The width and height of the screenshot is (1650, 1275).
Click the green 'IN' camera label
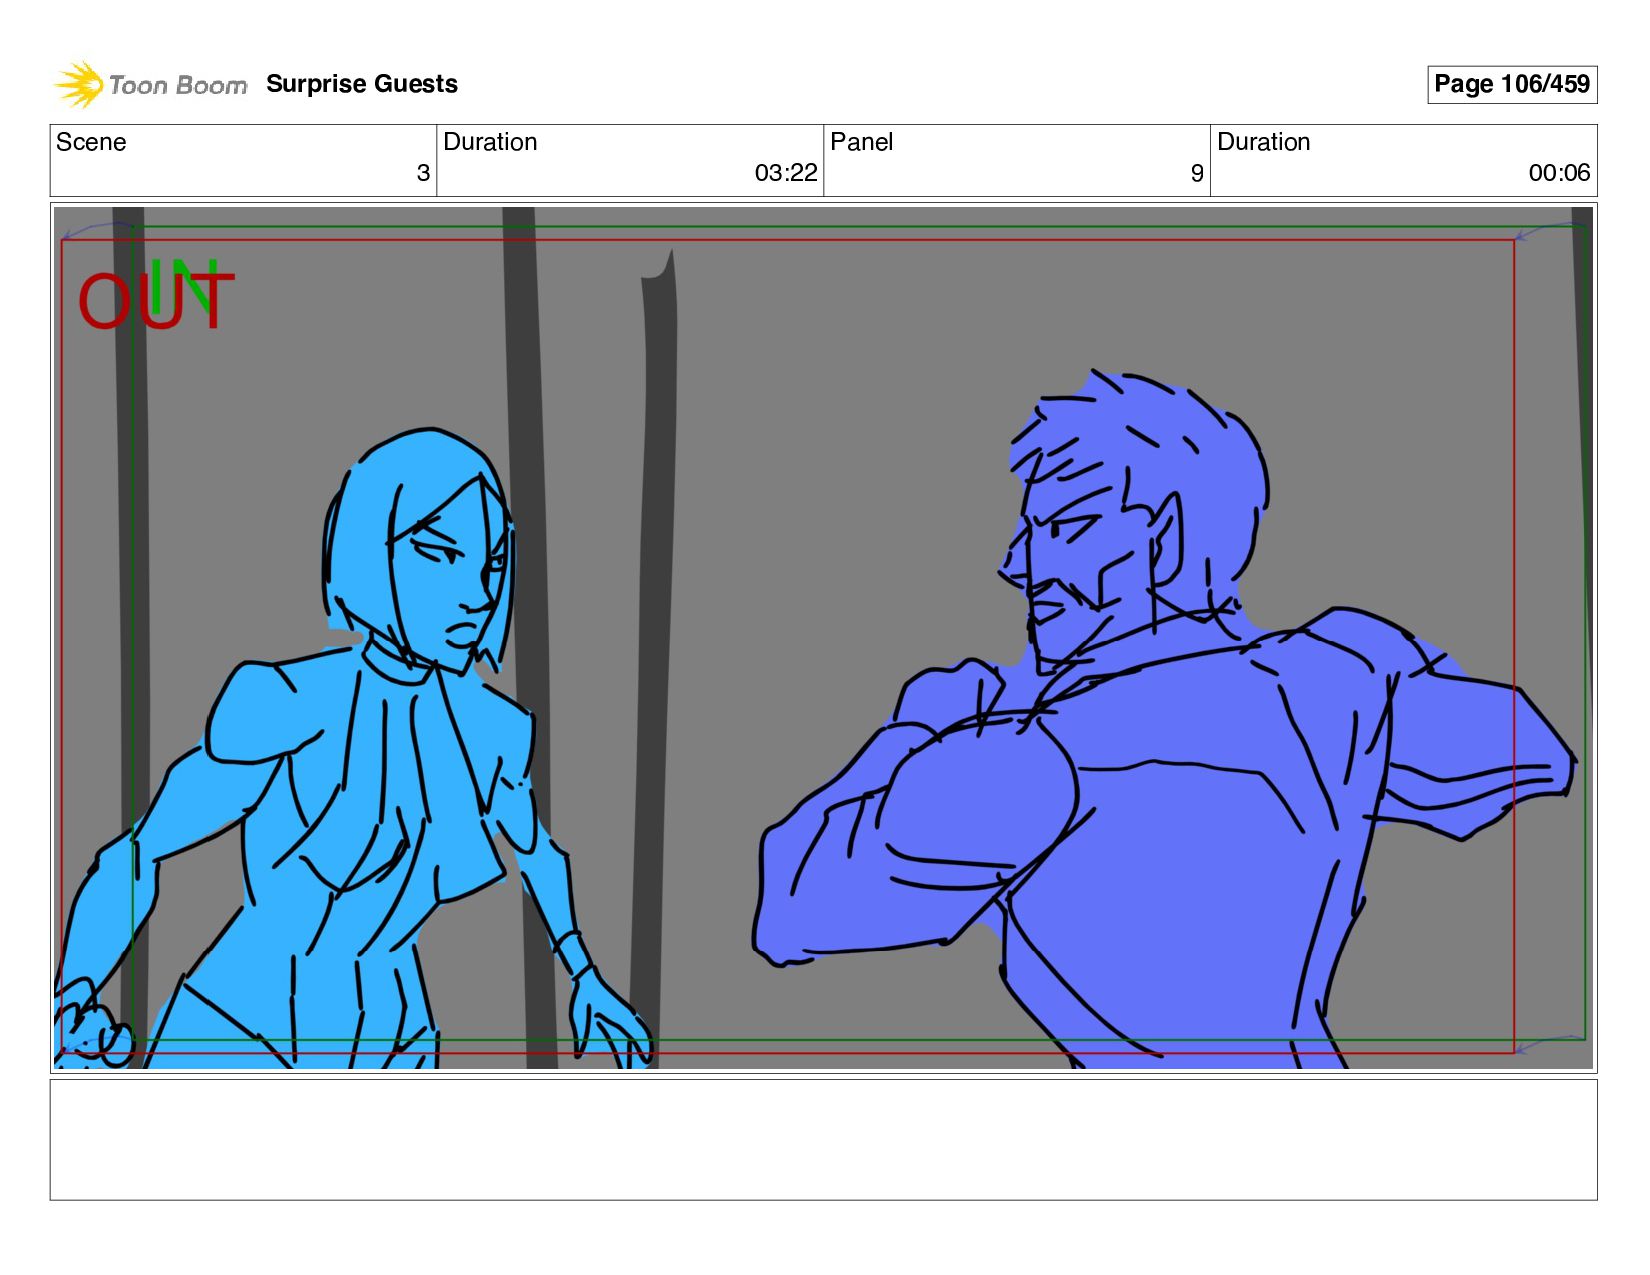click(183, 285)
